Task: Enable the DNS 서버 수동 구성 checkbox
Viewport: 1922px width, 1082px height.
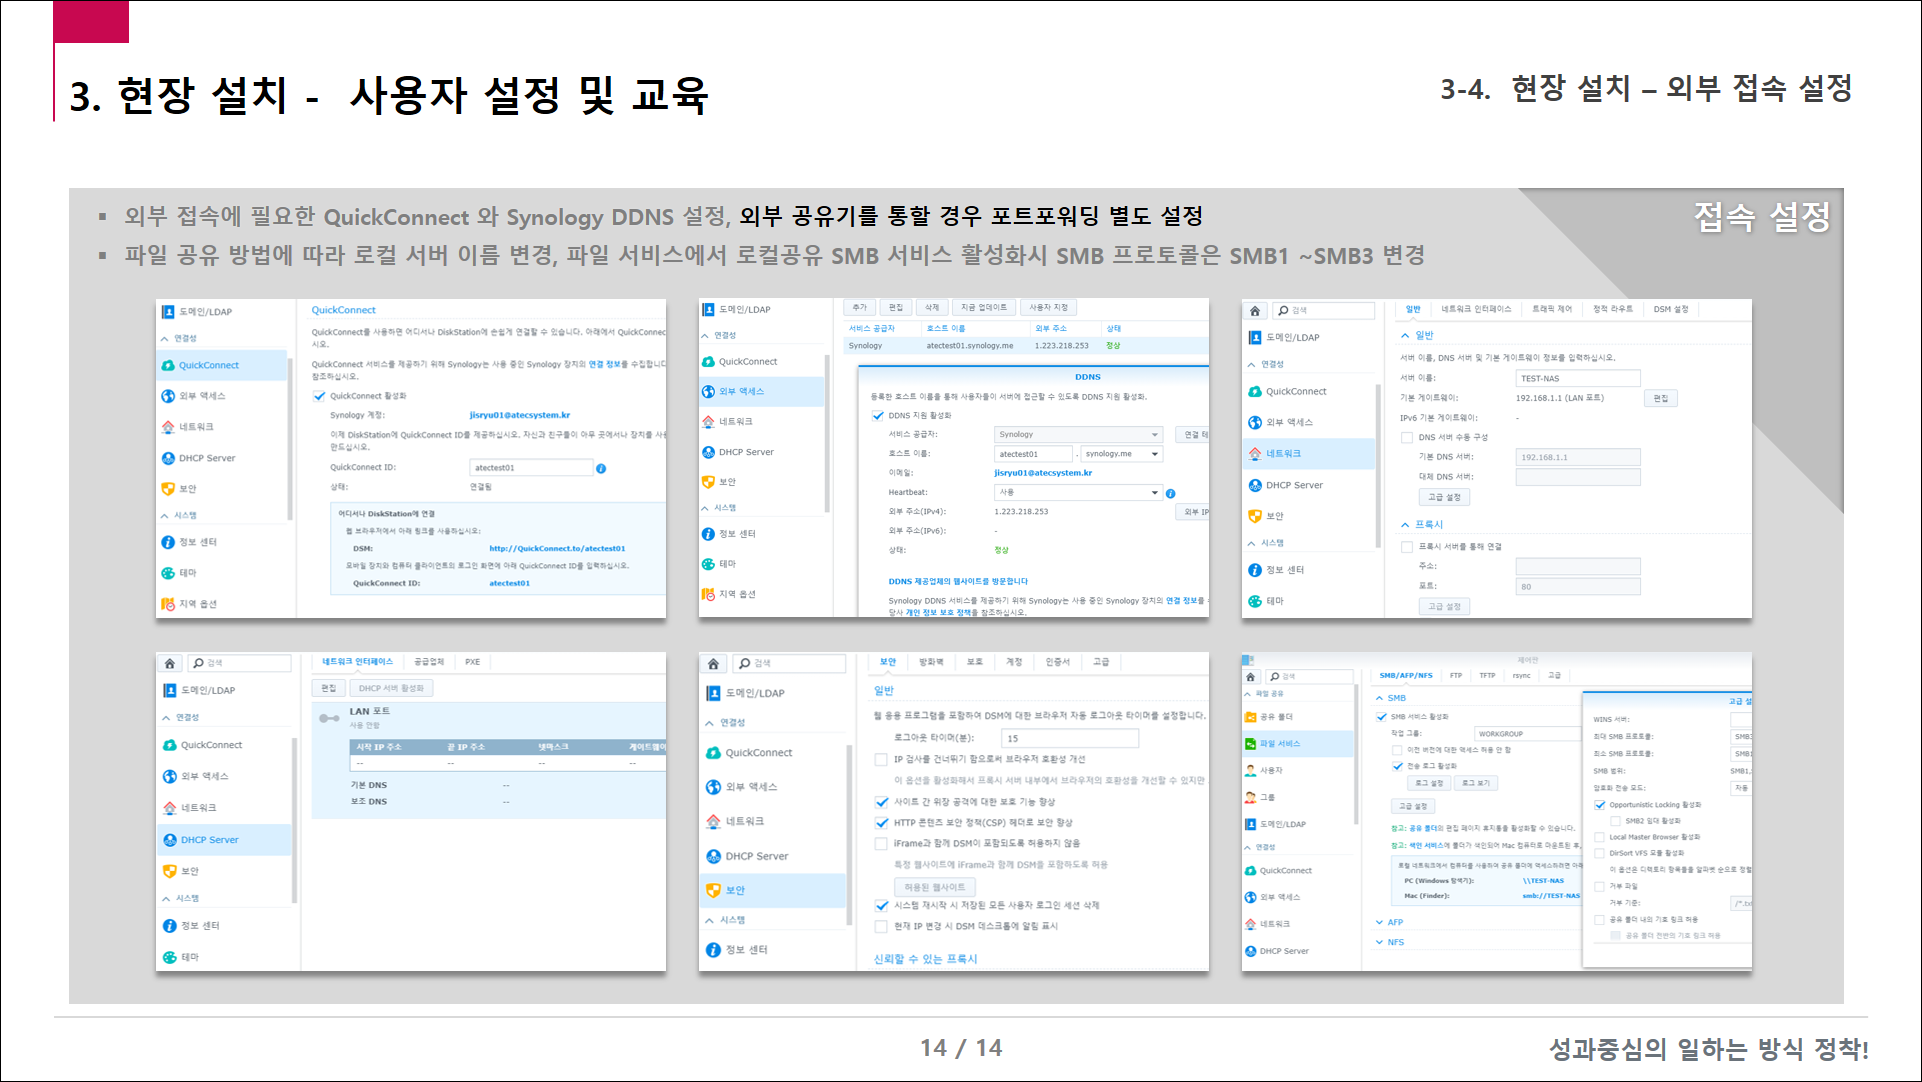Action: coord(1407,437)
